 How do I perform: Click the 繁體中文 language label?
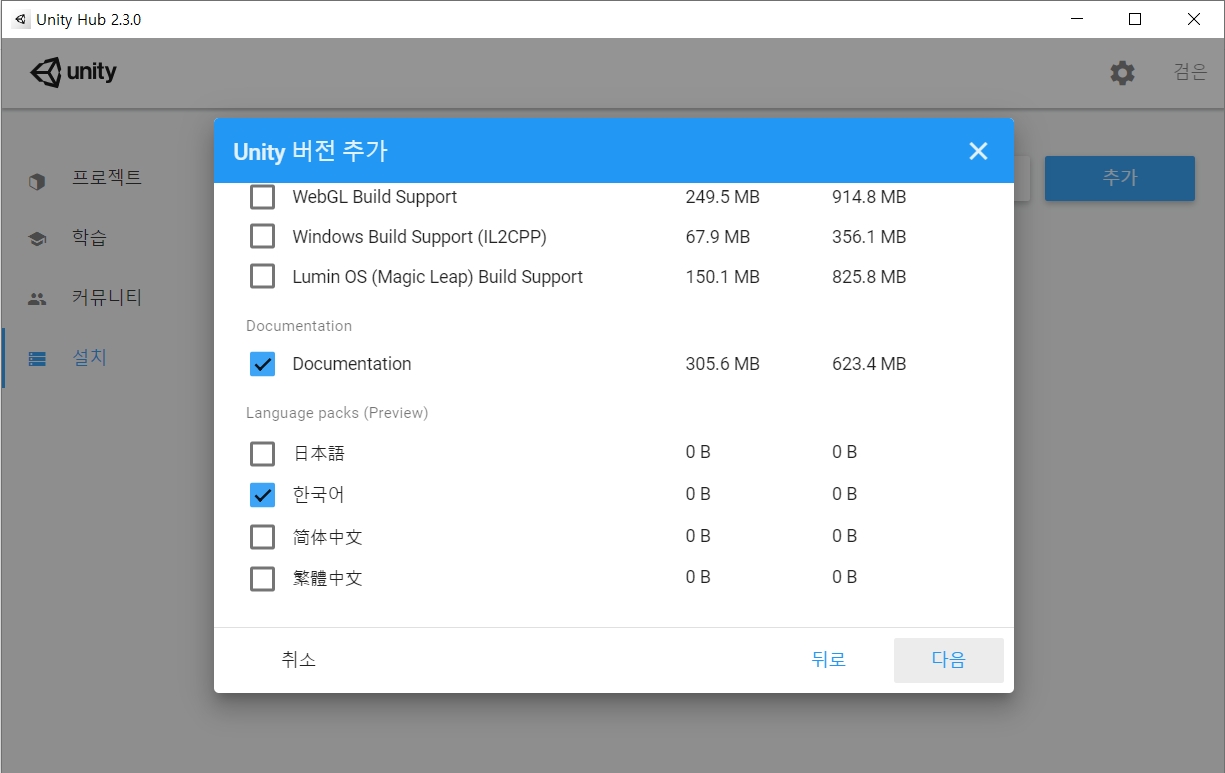tap(327, 579)
